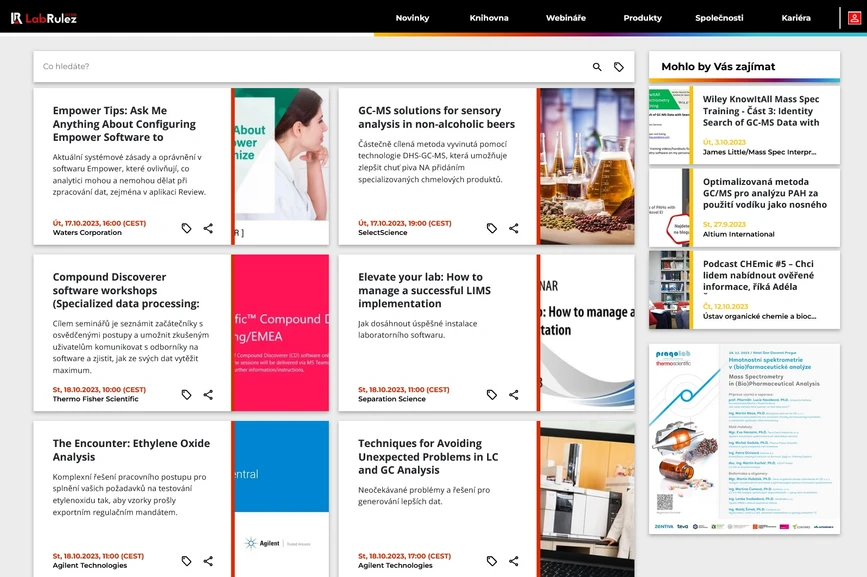Viewport: 867px width, 577px height.
Task: Share the Techniques for Avoiding Problems article
Action: click(x=513, y=561)
